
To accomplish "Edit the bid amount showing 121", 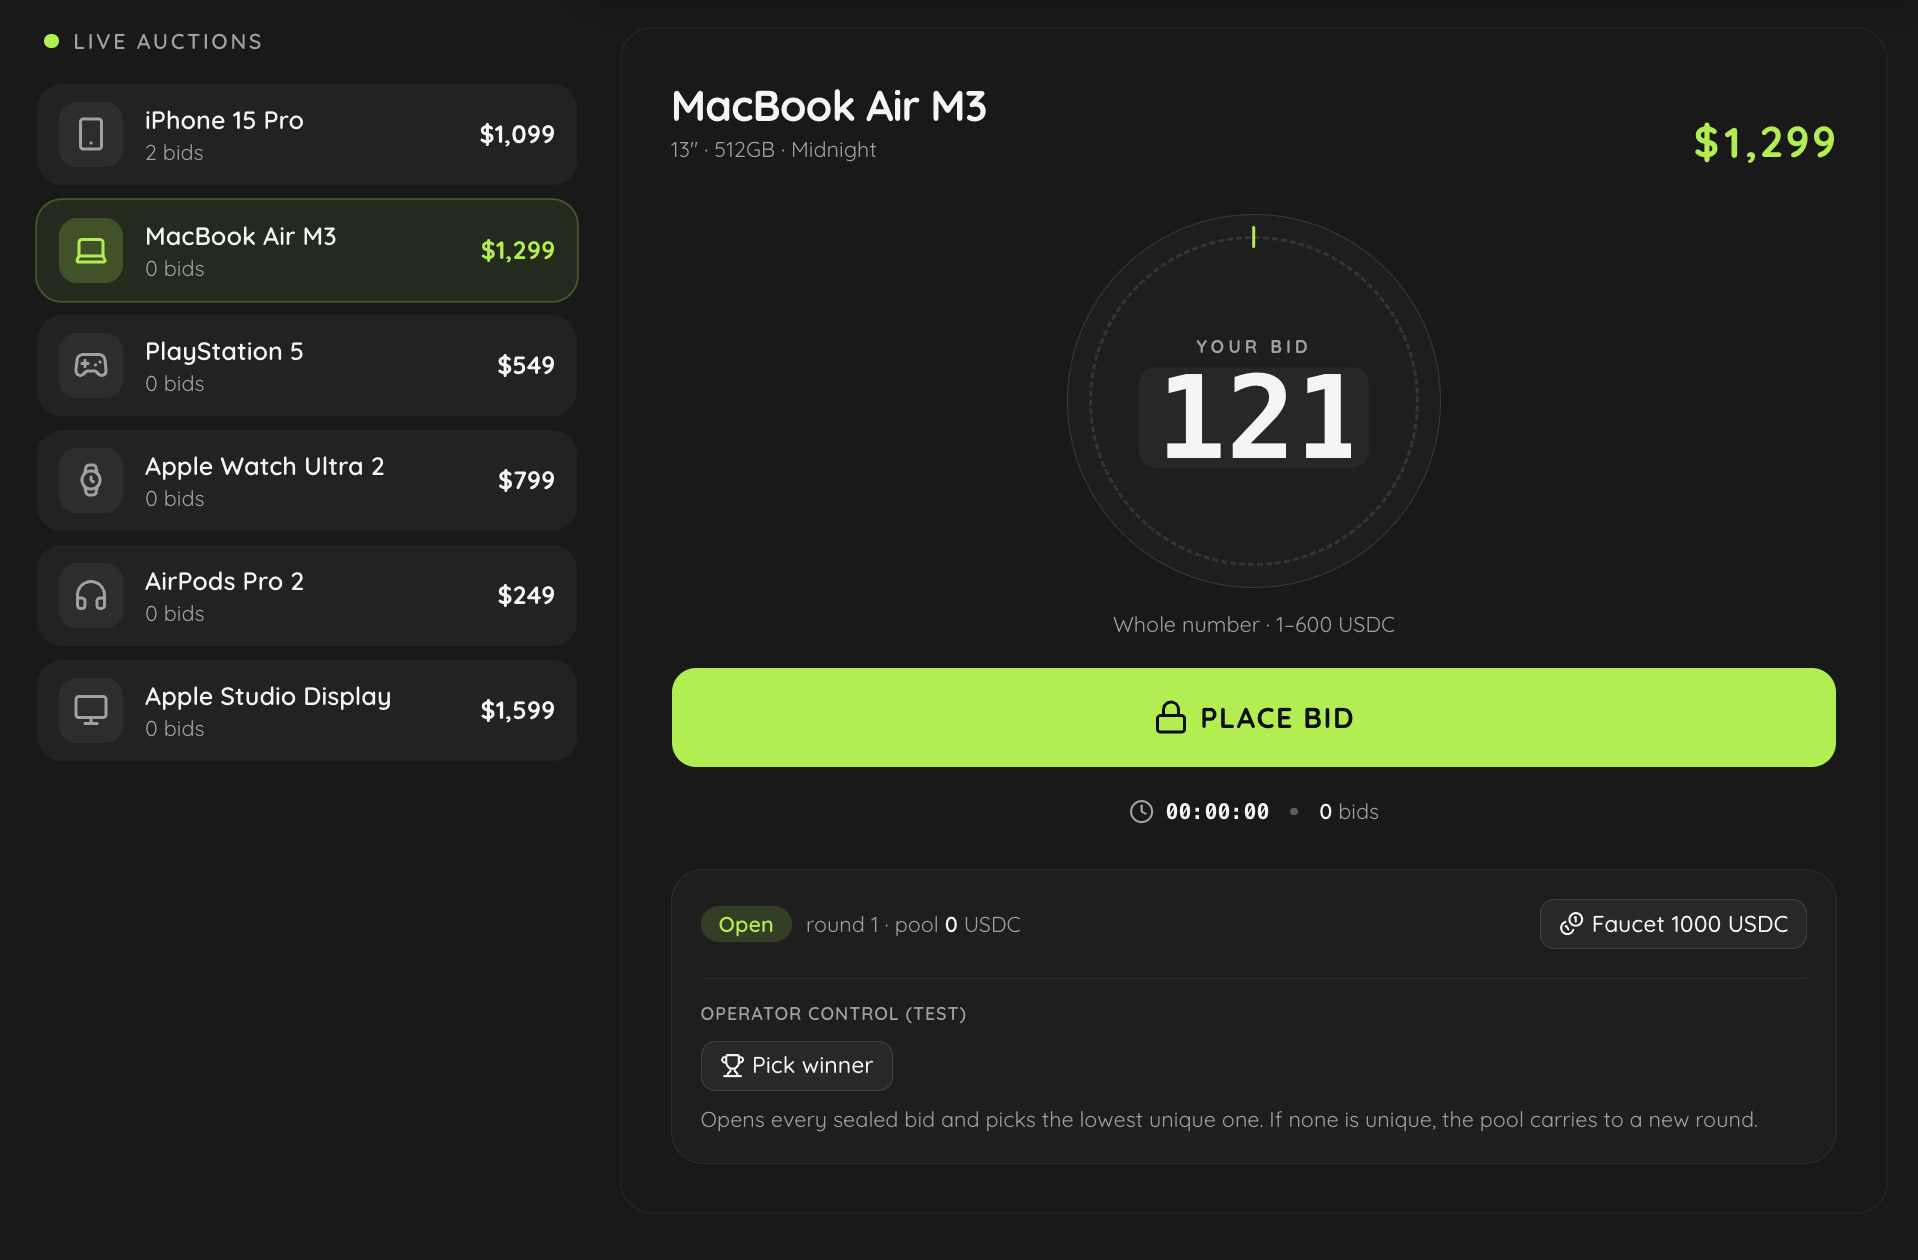I will point(1254,417).
